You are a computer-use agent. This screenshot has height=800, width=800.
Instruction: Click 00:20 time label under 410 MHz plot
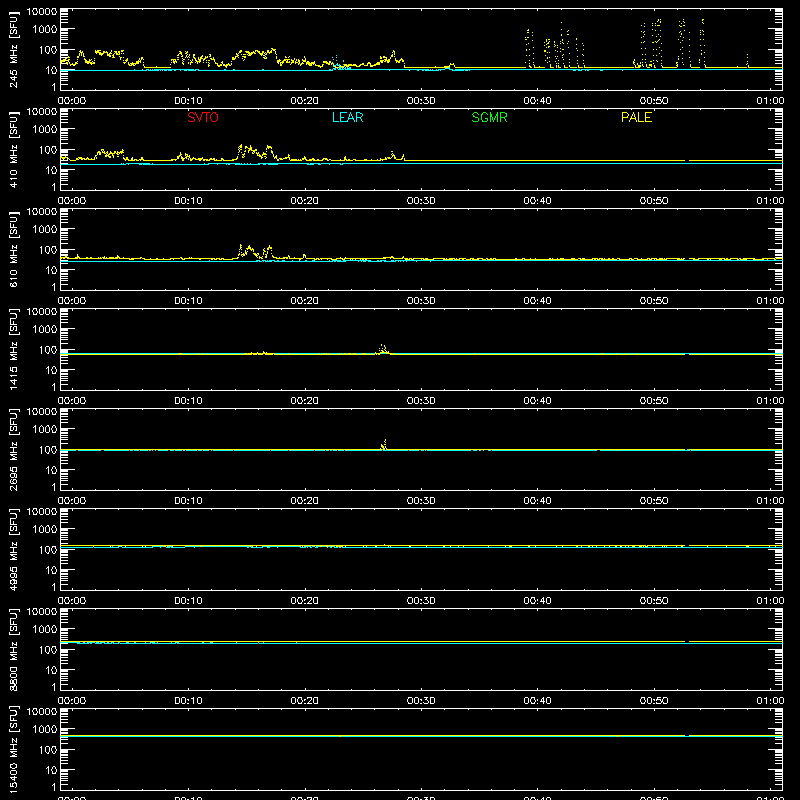[x=305, y=201]
